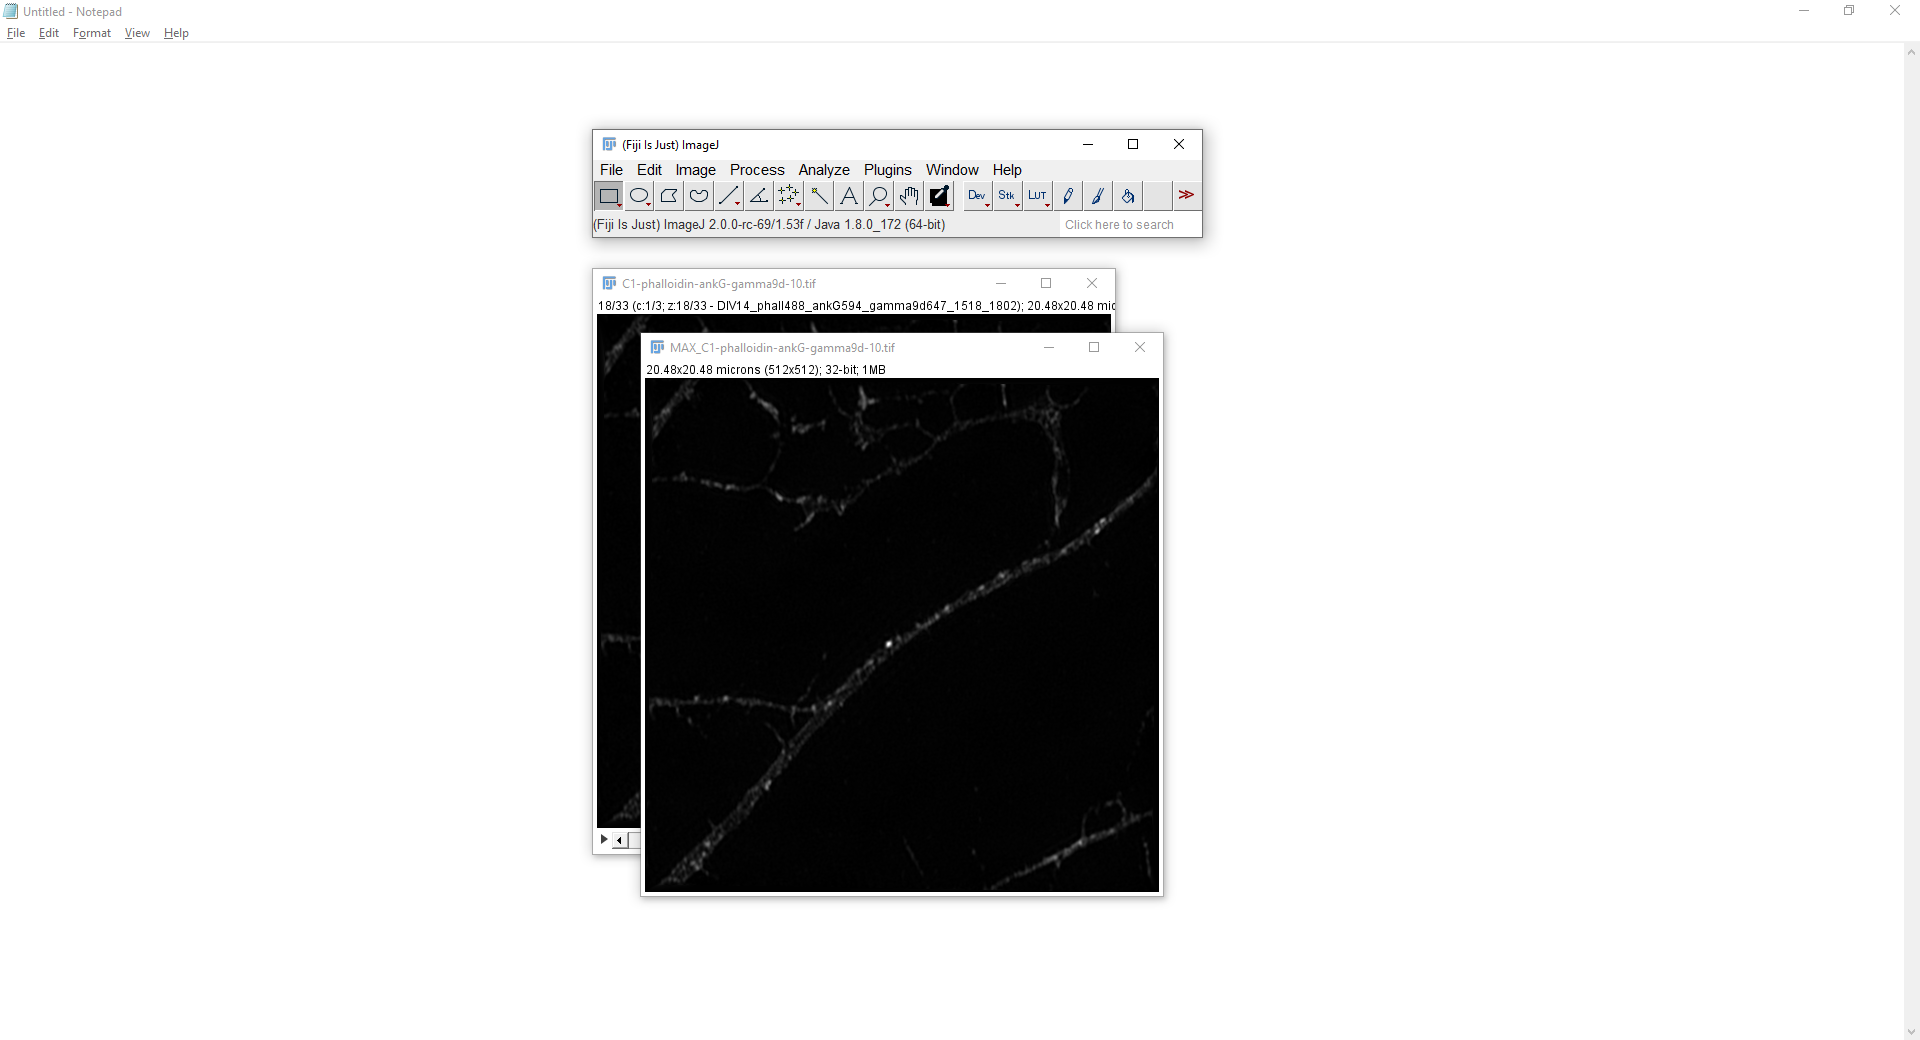Click the ImageJ search field
Image resolution: width=1920 pixels, height=1040 pixels.
(x=1129, y=225)
